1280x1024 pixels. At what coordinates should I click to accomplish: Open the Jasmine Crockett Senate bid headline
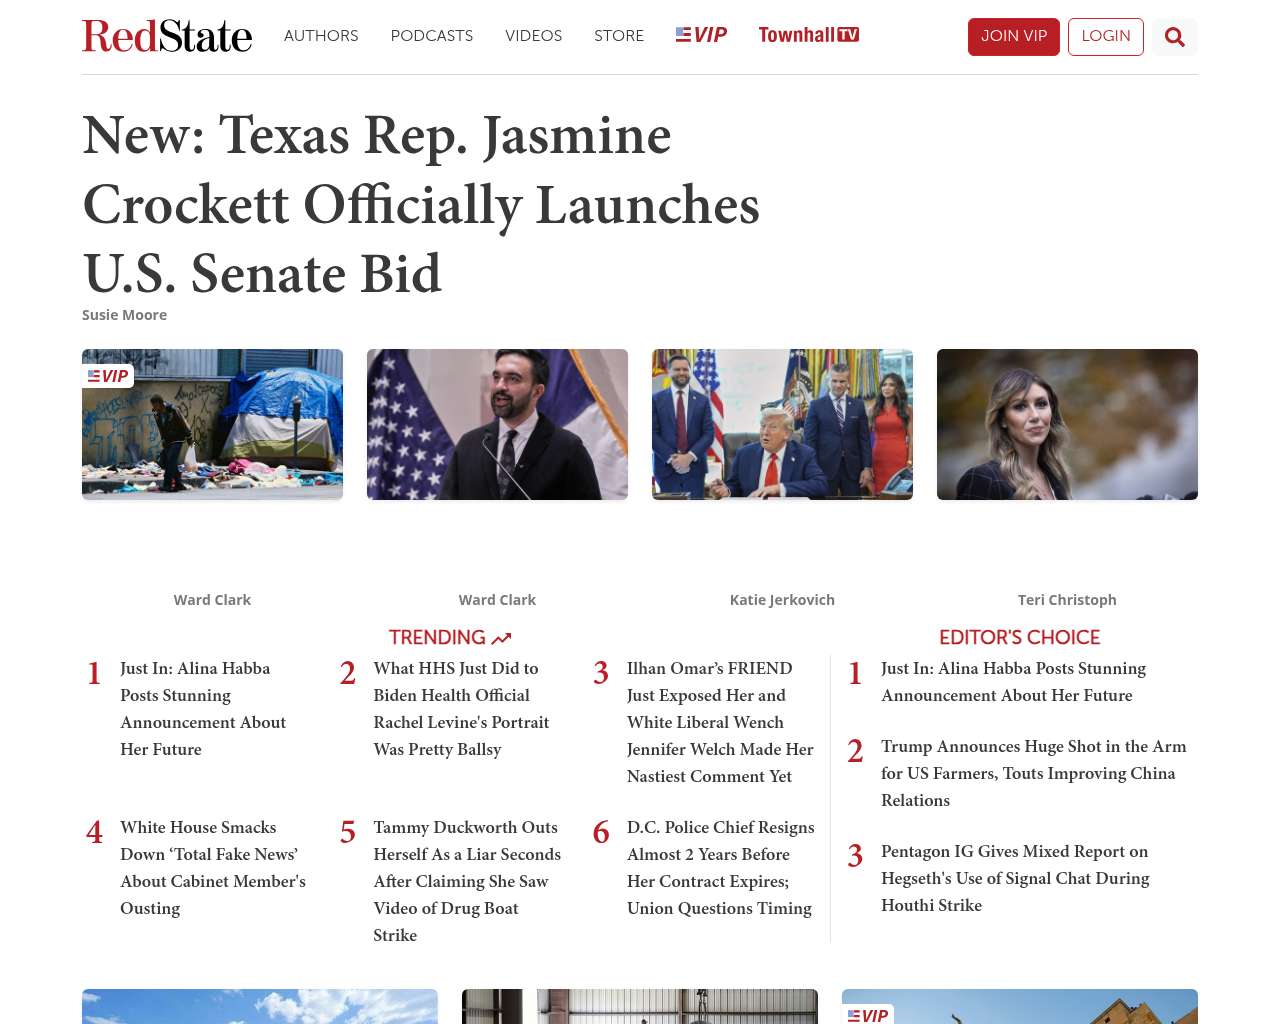click(x=420, y=204)
